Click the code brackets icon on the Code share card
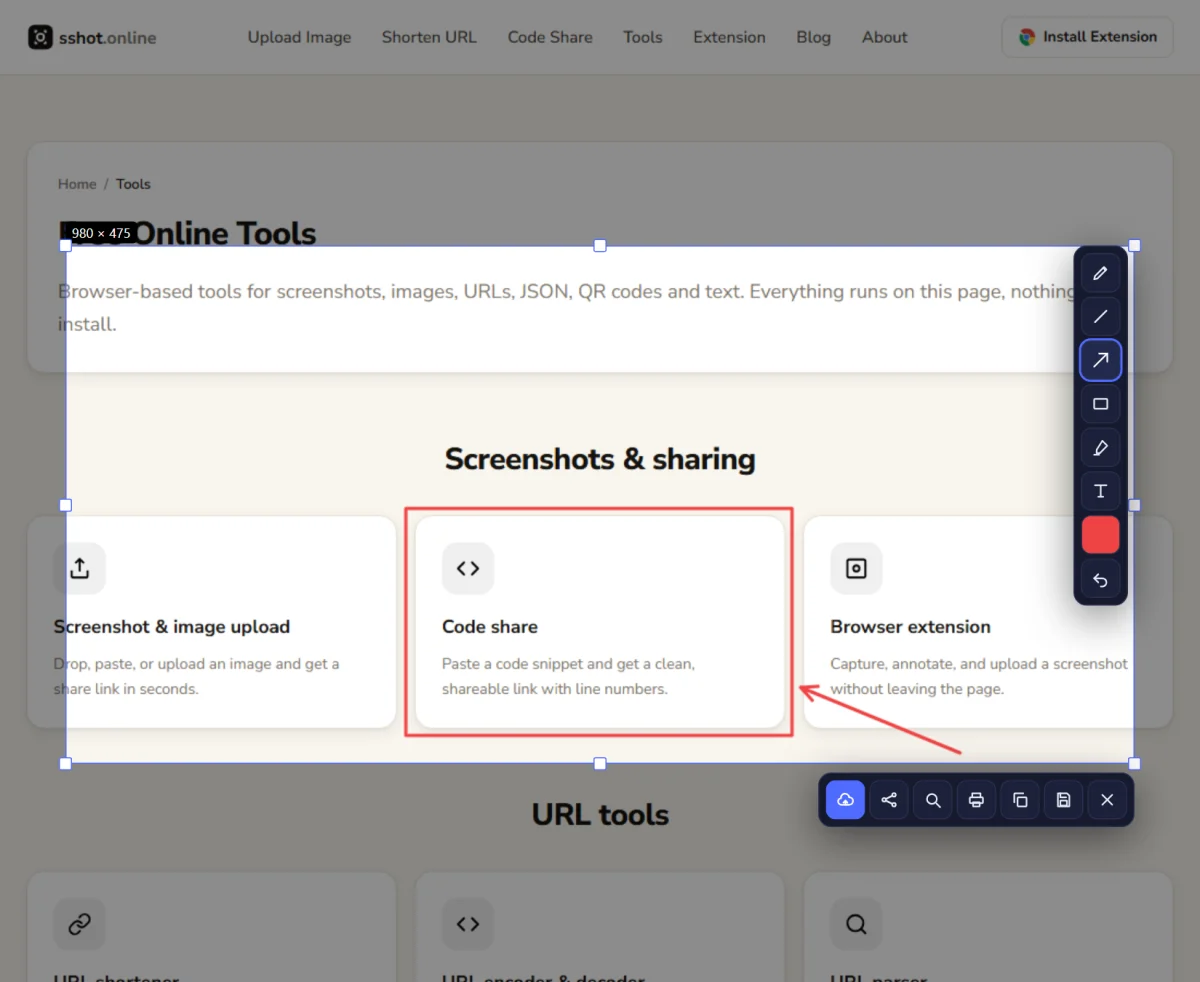1200x982 pixels. tap(468, 568)
